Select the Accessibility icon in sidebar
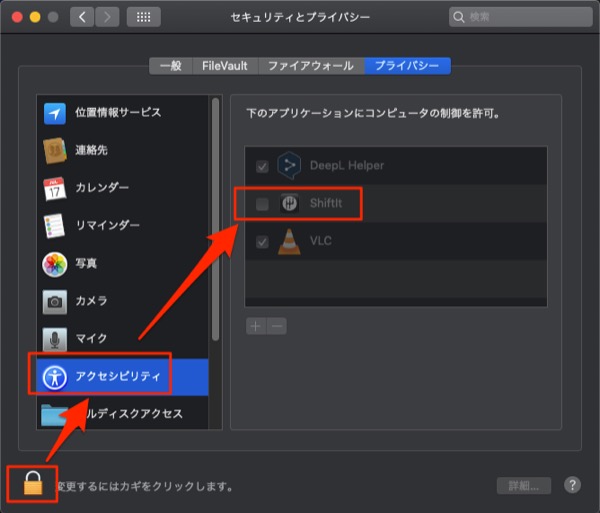The width and height of the screenshot is (600, 513). (x=55, y=377)
